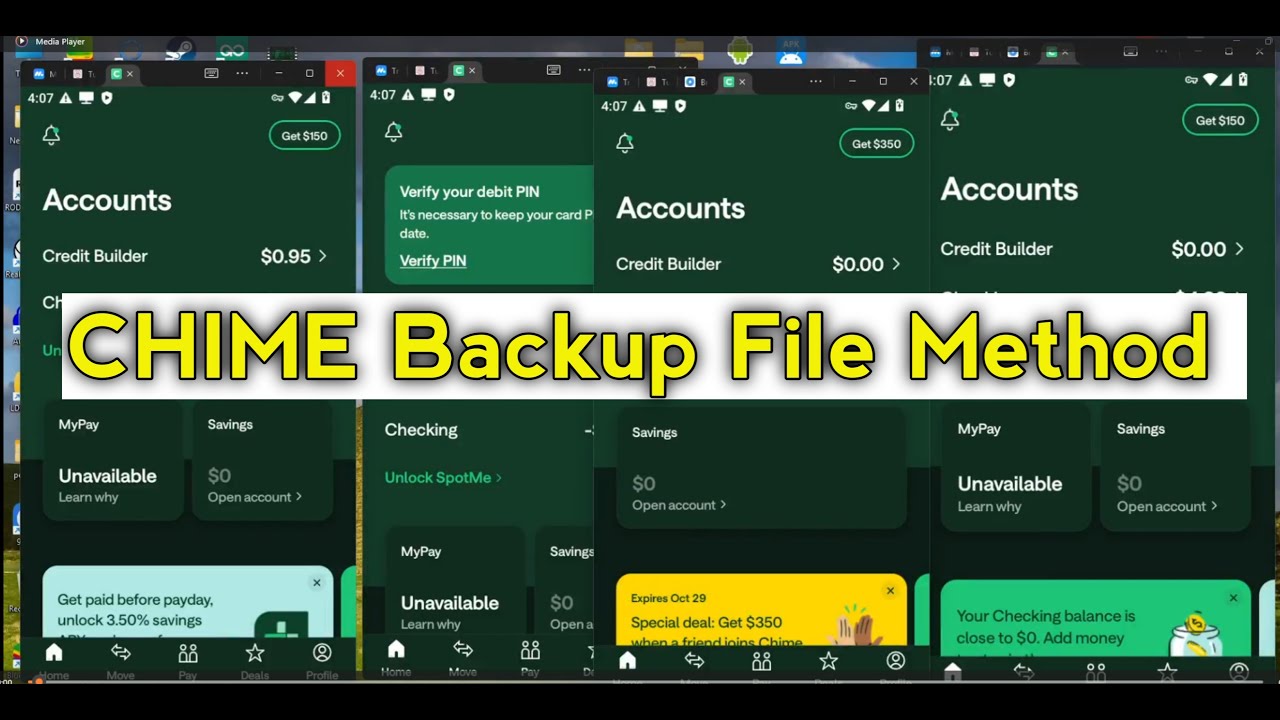Screen dimensions: 1280x720
Task: Open Pay tab in second window
Action: [530, 658]
